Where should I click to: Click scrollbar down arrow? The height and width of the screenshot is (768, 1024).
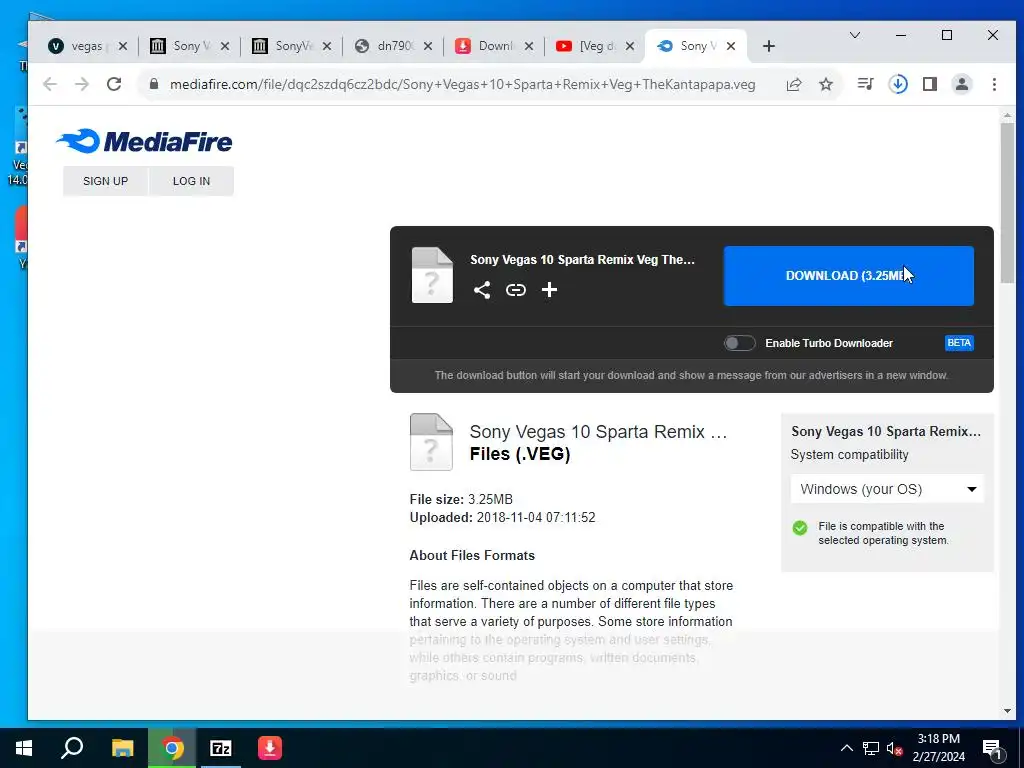(1007, 711)
